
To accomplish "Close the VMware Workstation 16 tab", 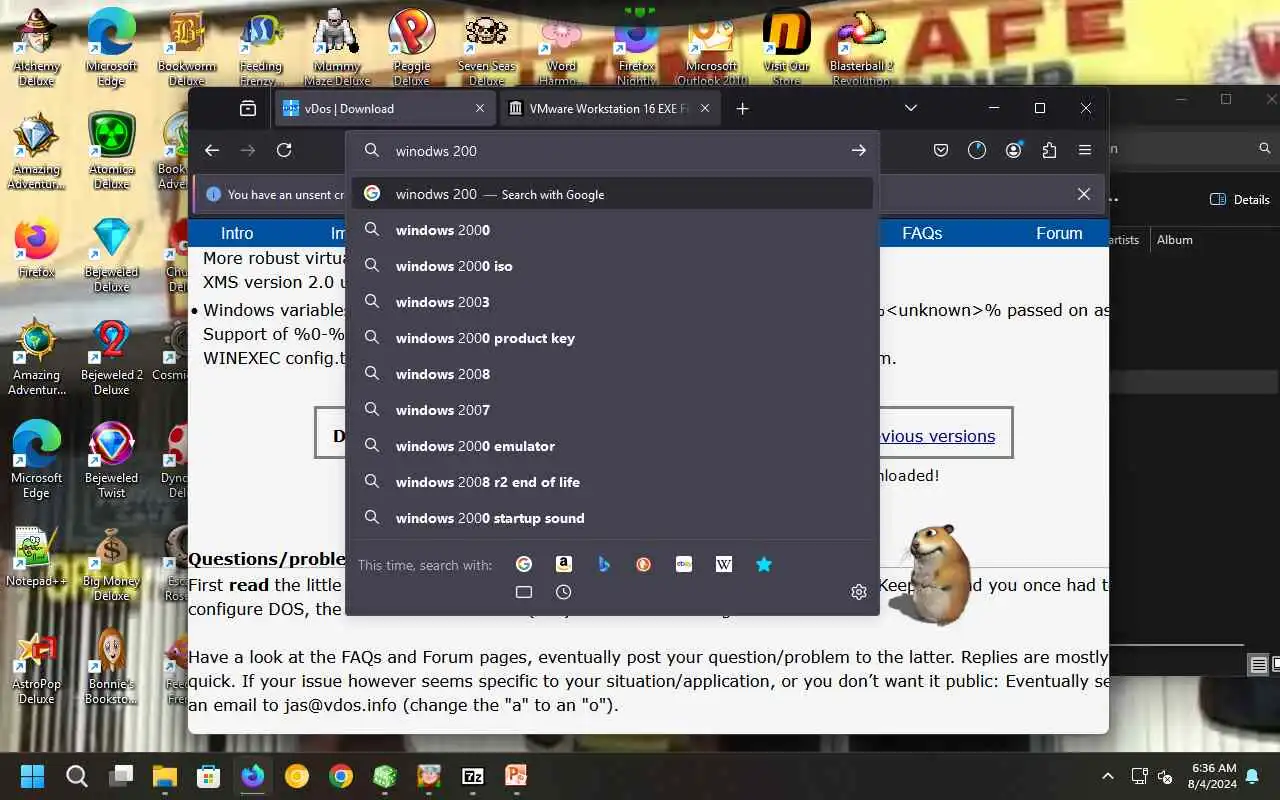I will pos(705,108).
